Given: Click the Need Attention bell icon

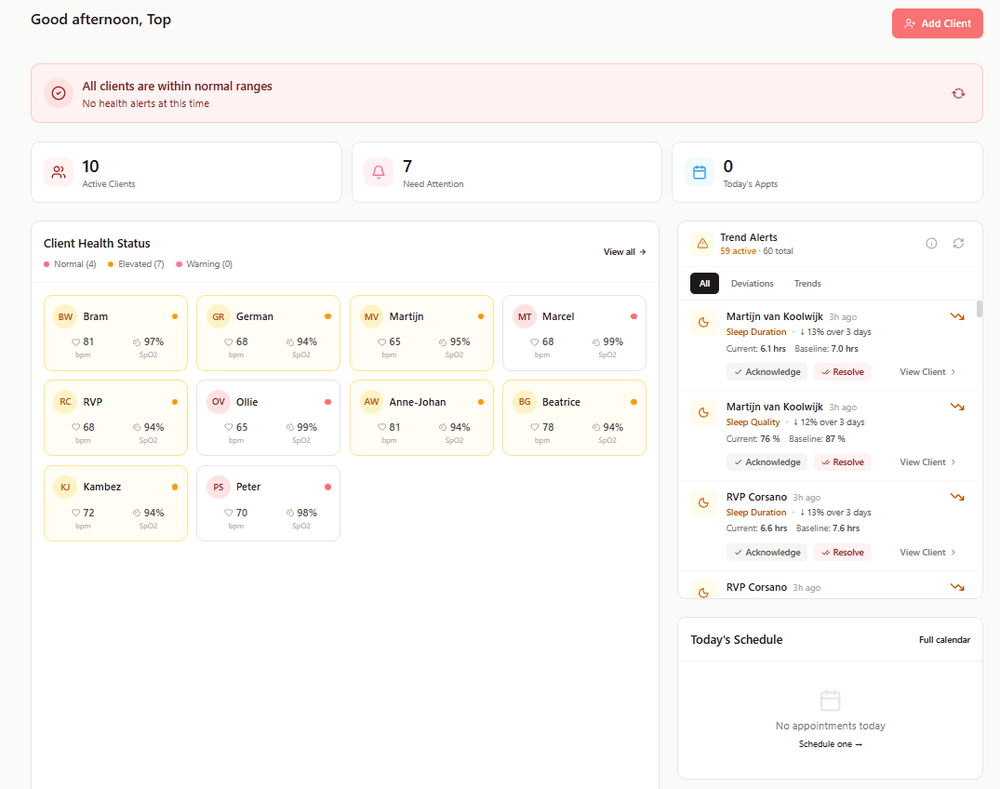Looking at the screenshot, I should click(378, 171).
